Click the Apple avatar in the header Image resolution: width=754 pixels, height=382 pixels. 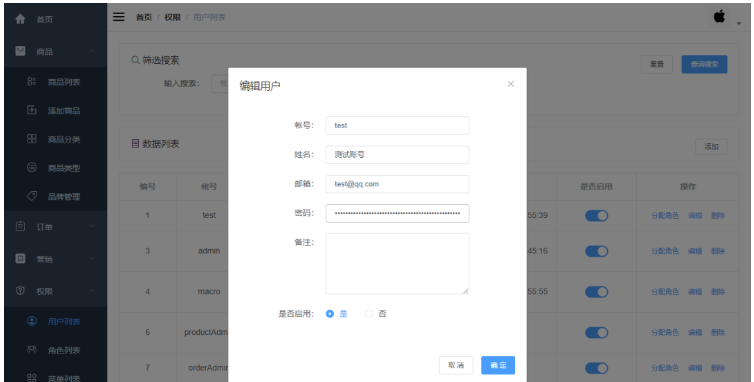pyautogui.click(x=719, y=17)
